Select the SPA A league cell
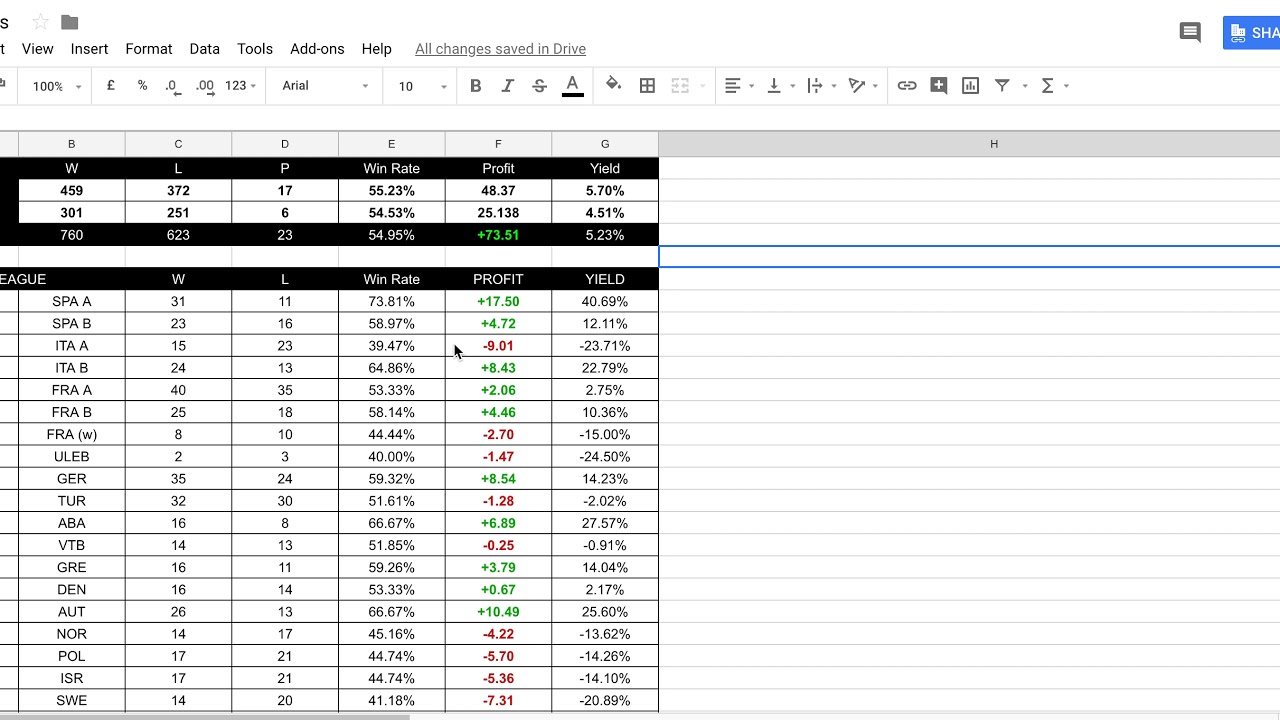The width and height of the screenshot is (1280, 720). click(71, 301)
